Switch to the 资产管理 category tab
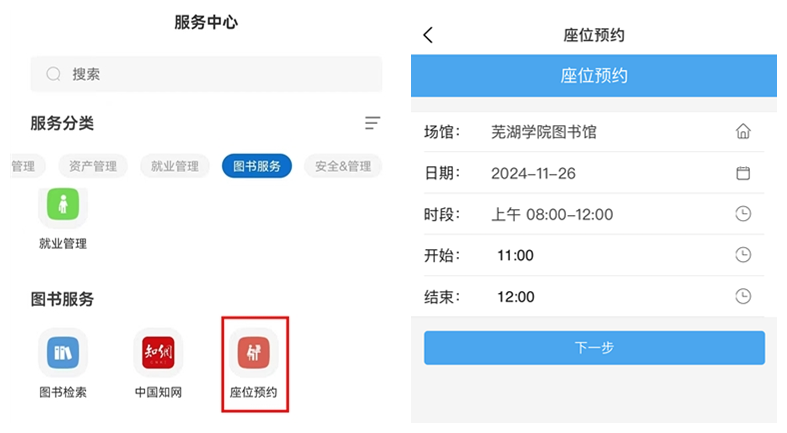787x433 pixels. (93, 166)
